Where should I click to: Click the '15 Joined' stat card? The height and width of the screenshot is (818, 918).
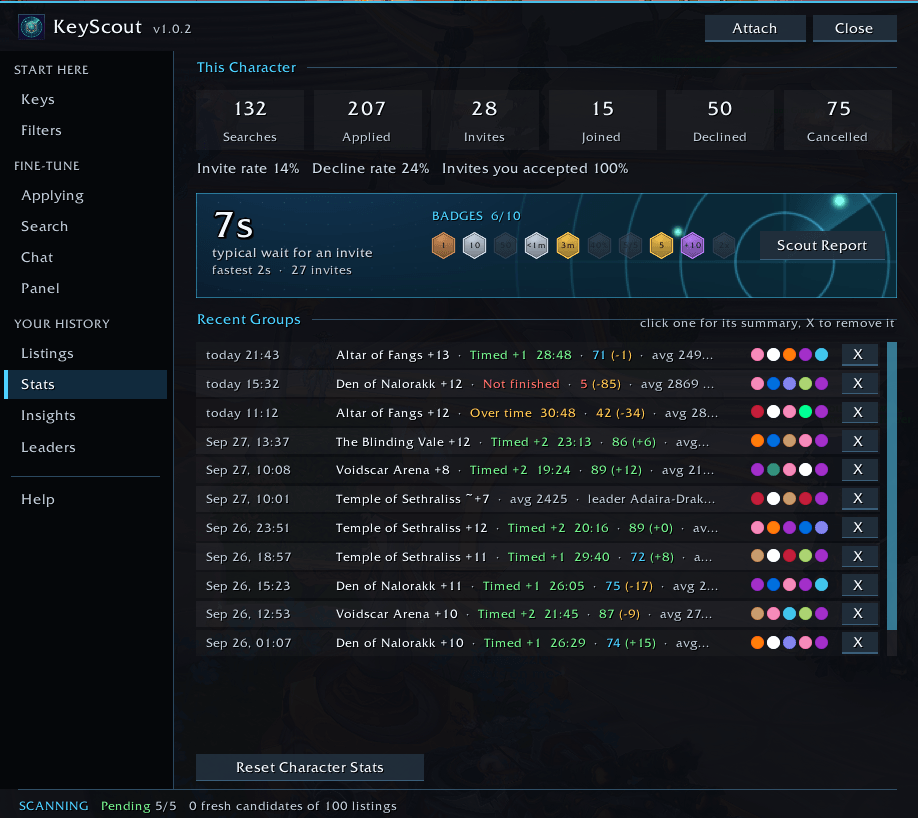pos(602,121)
